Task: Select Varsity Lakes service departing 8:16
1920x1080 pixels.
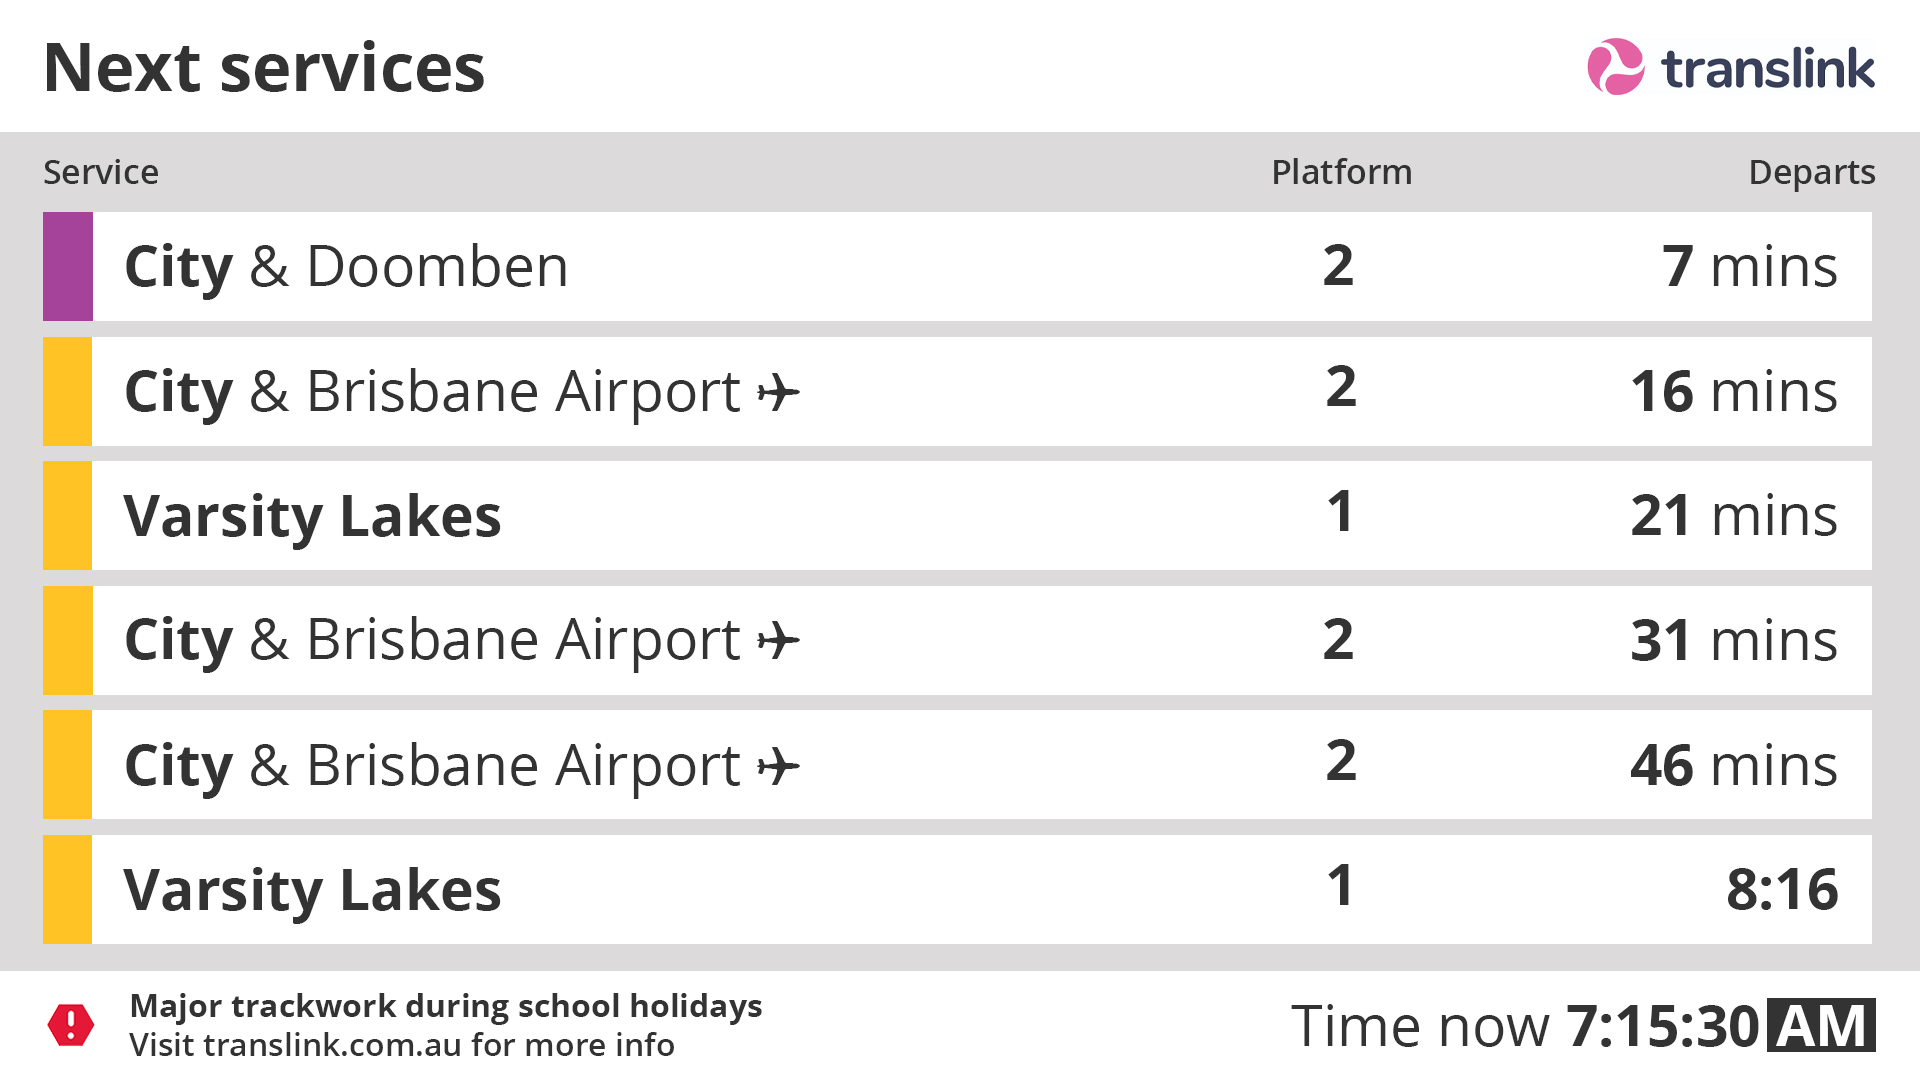Action: [x=957, y=889]
